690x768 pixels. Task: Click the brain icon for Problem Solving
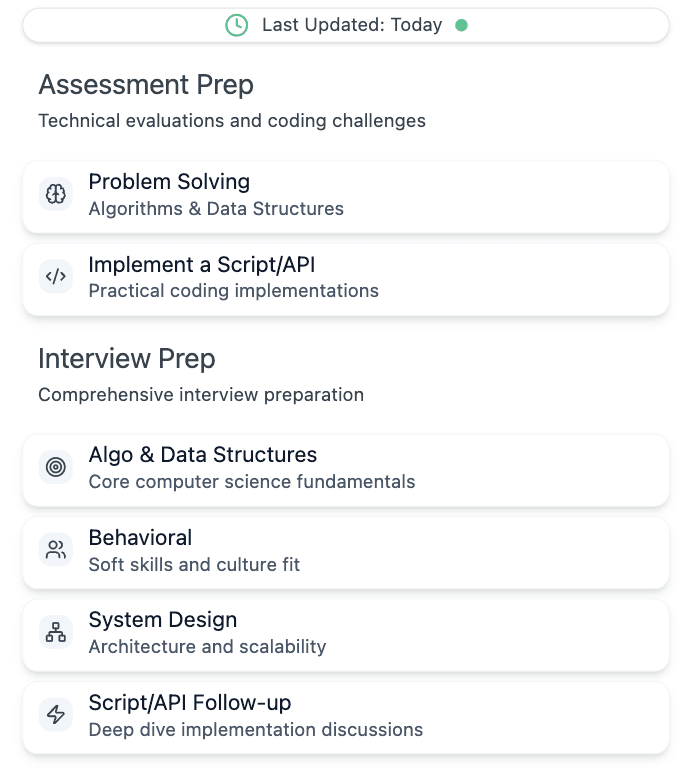click(x=56, y=194)
